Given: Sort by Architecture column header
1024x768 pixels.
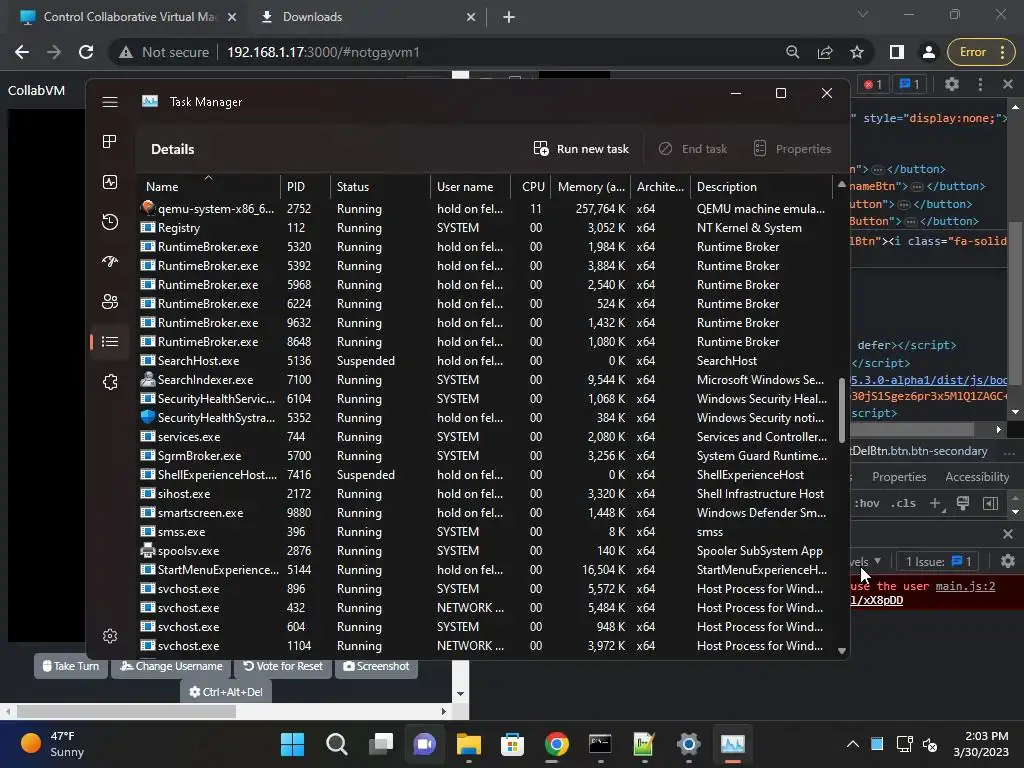Looking at the screenshot, I should (660, 186).
